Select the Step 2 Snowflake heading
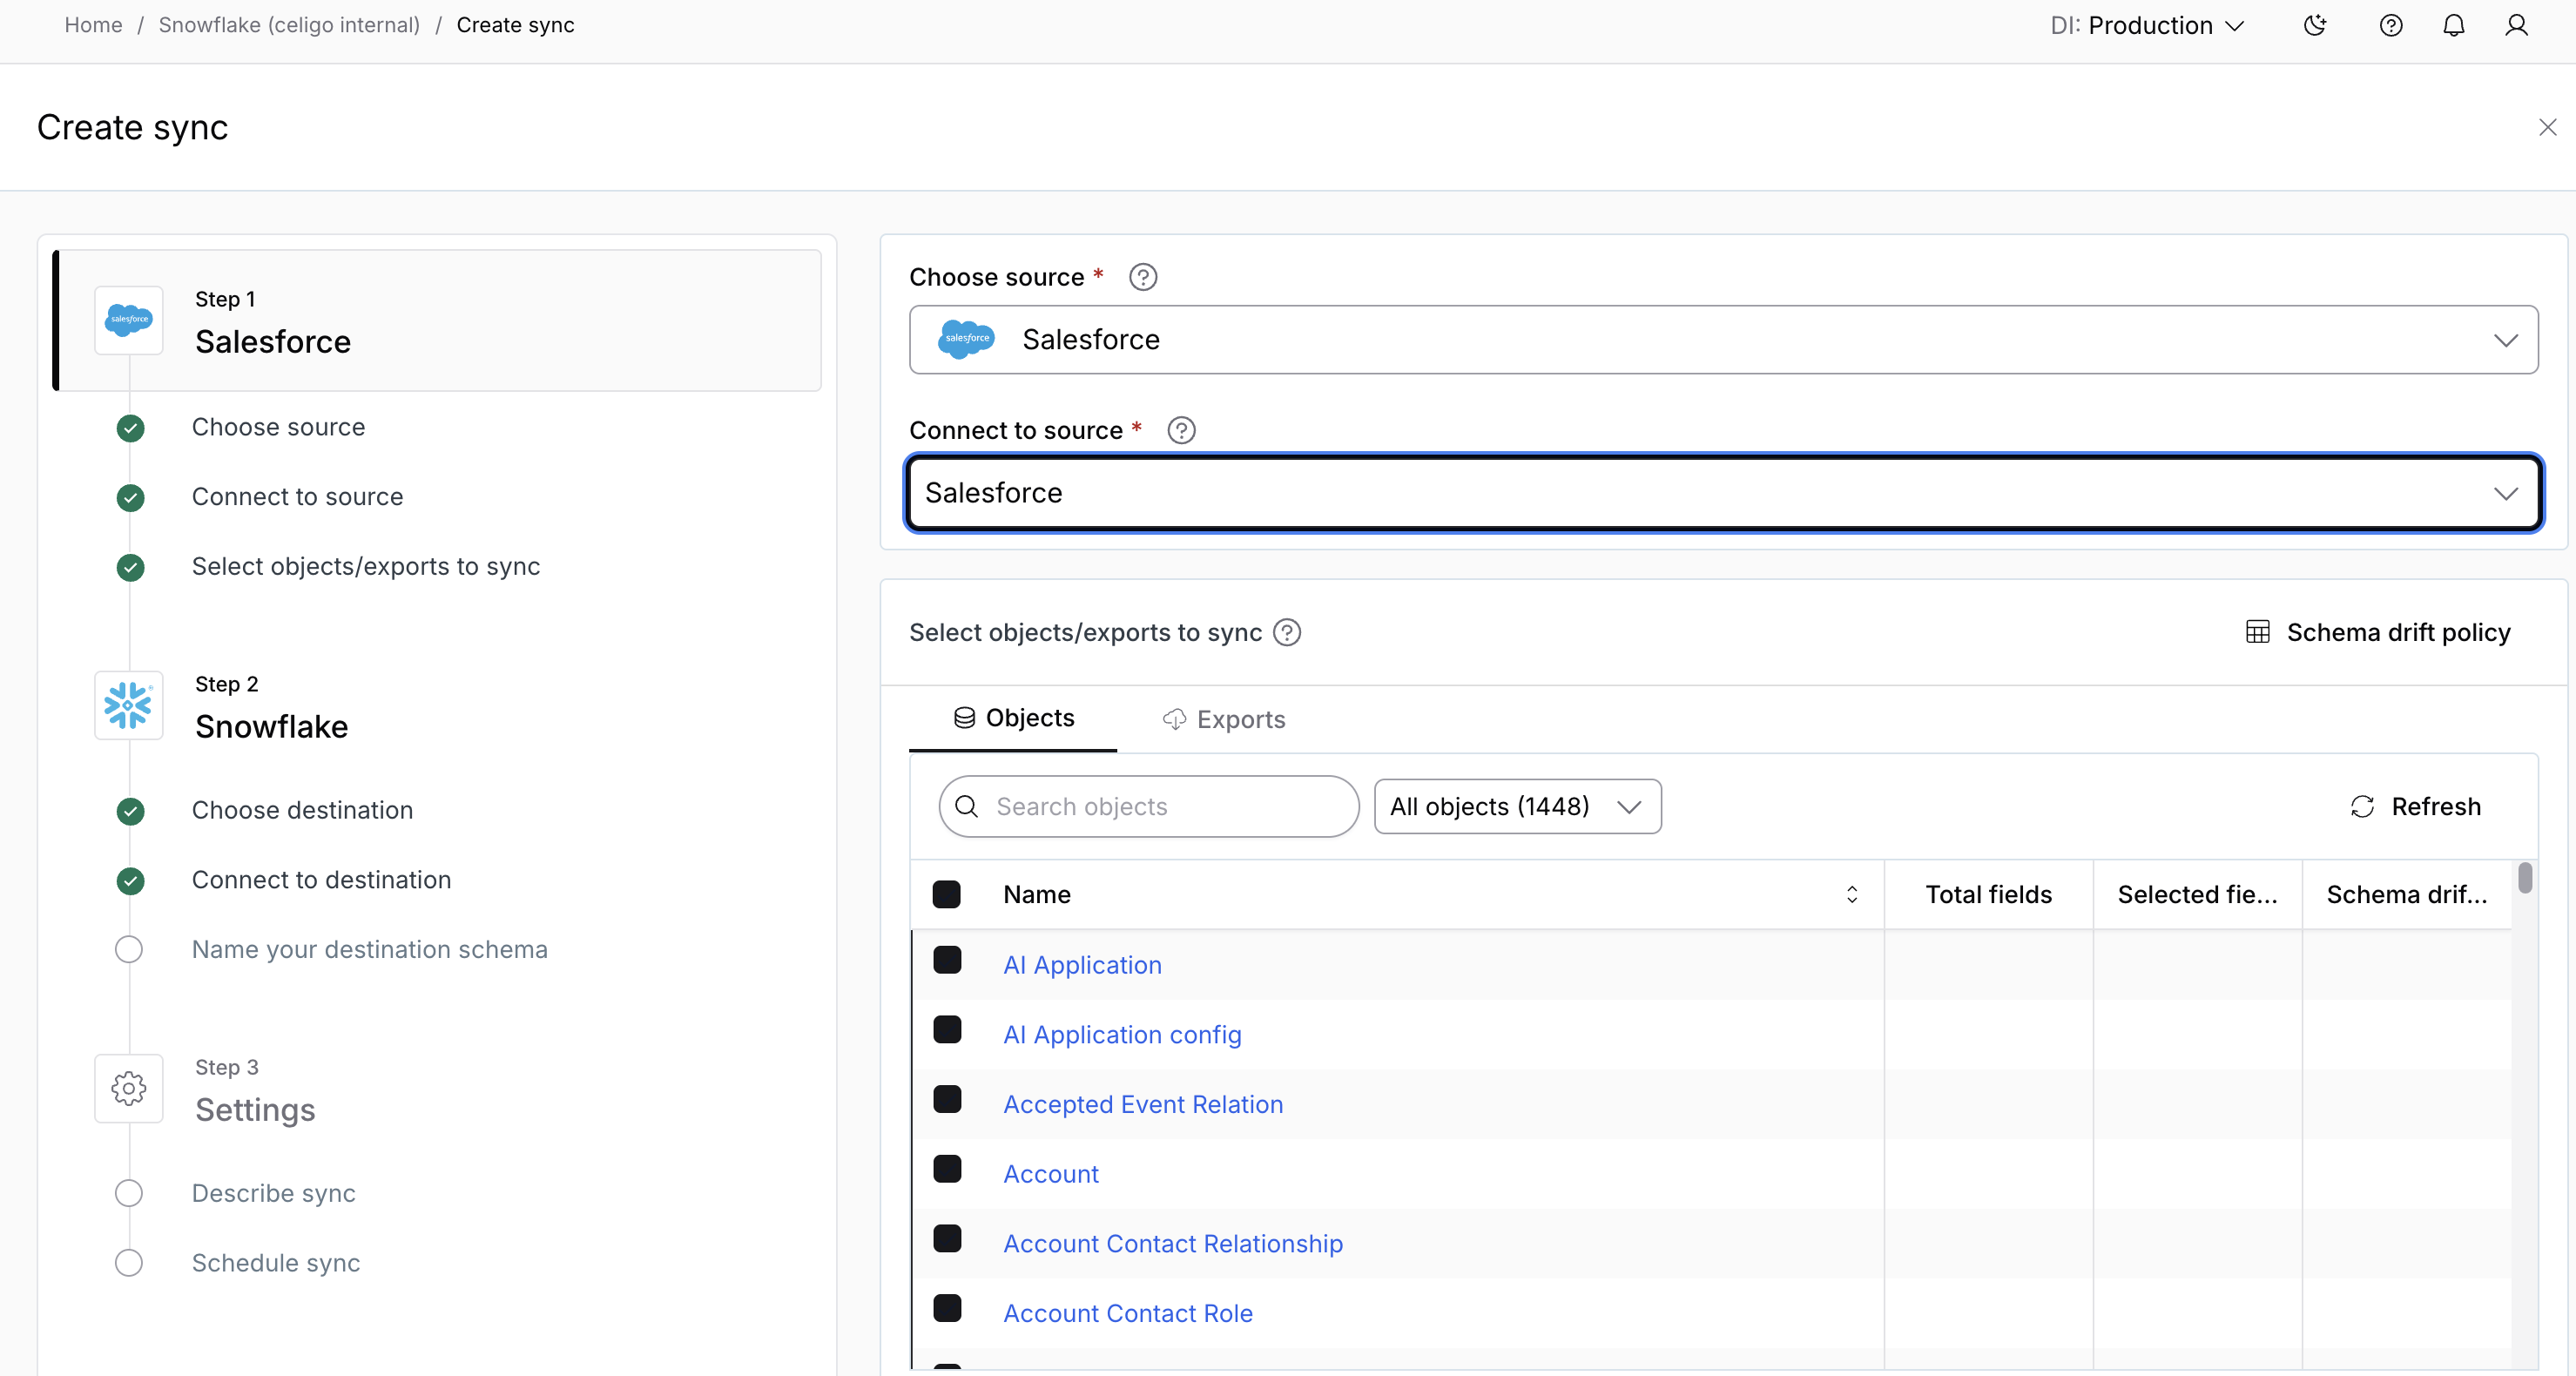 point(271,727)
